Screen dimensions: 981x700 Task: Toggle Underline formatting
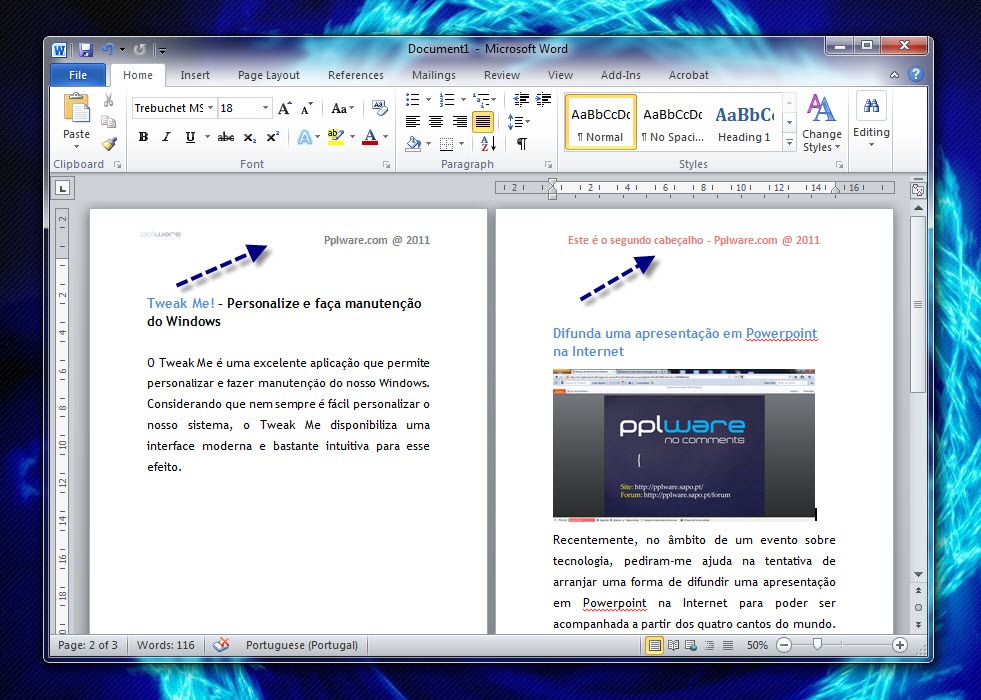(190, 137)
